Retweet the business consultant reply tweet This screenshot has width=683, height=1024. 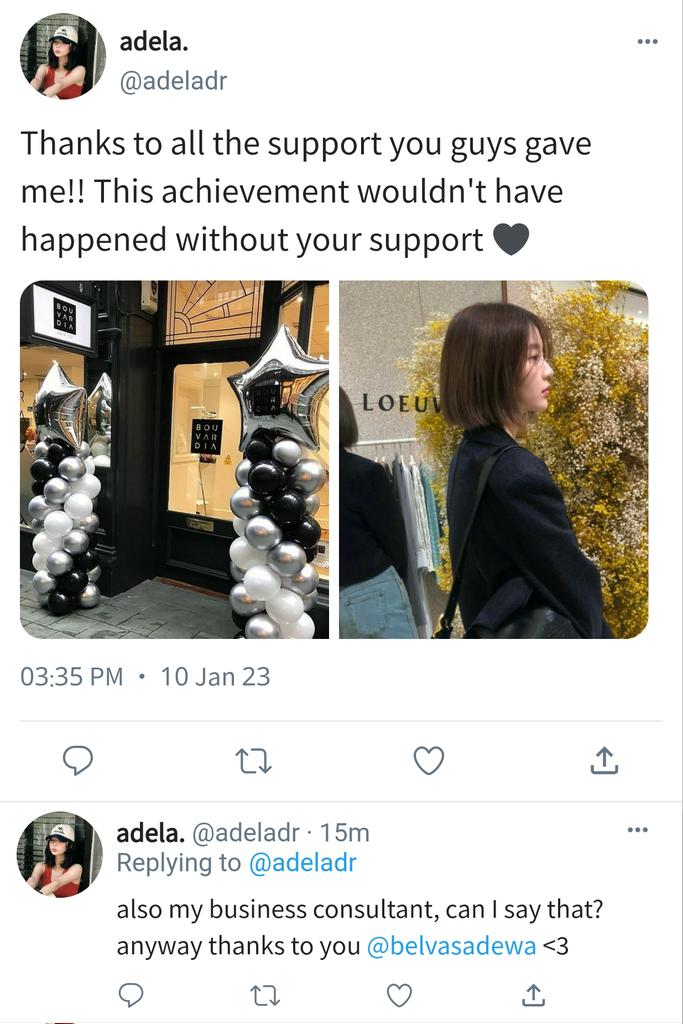tap(265, 995)
